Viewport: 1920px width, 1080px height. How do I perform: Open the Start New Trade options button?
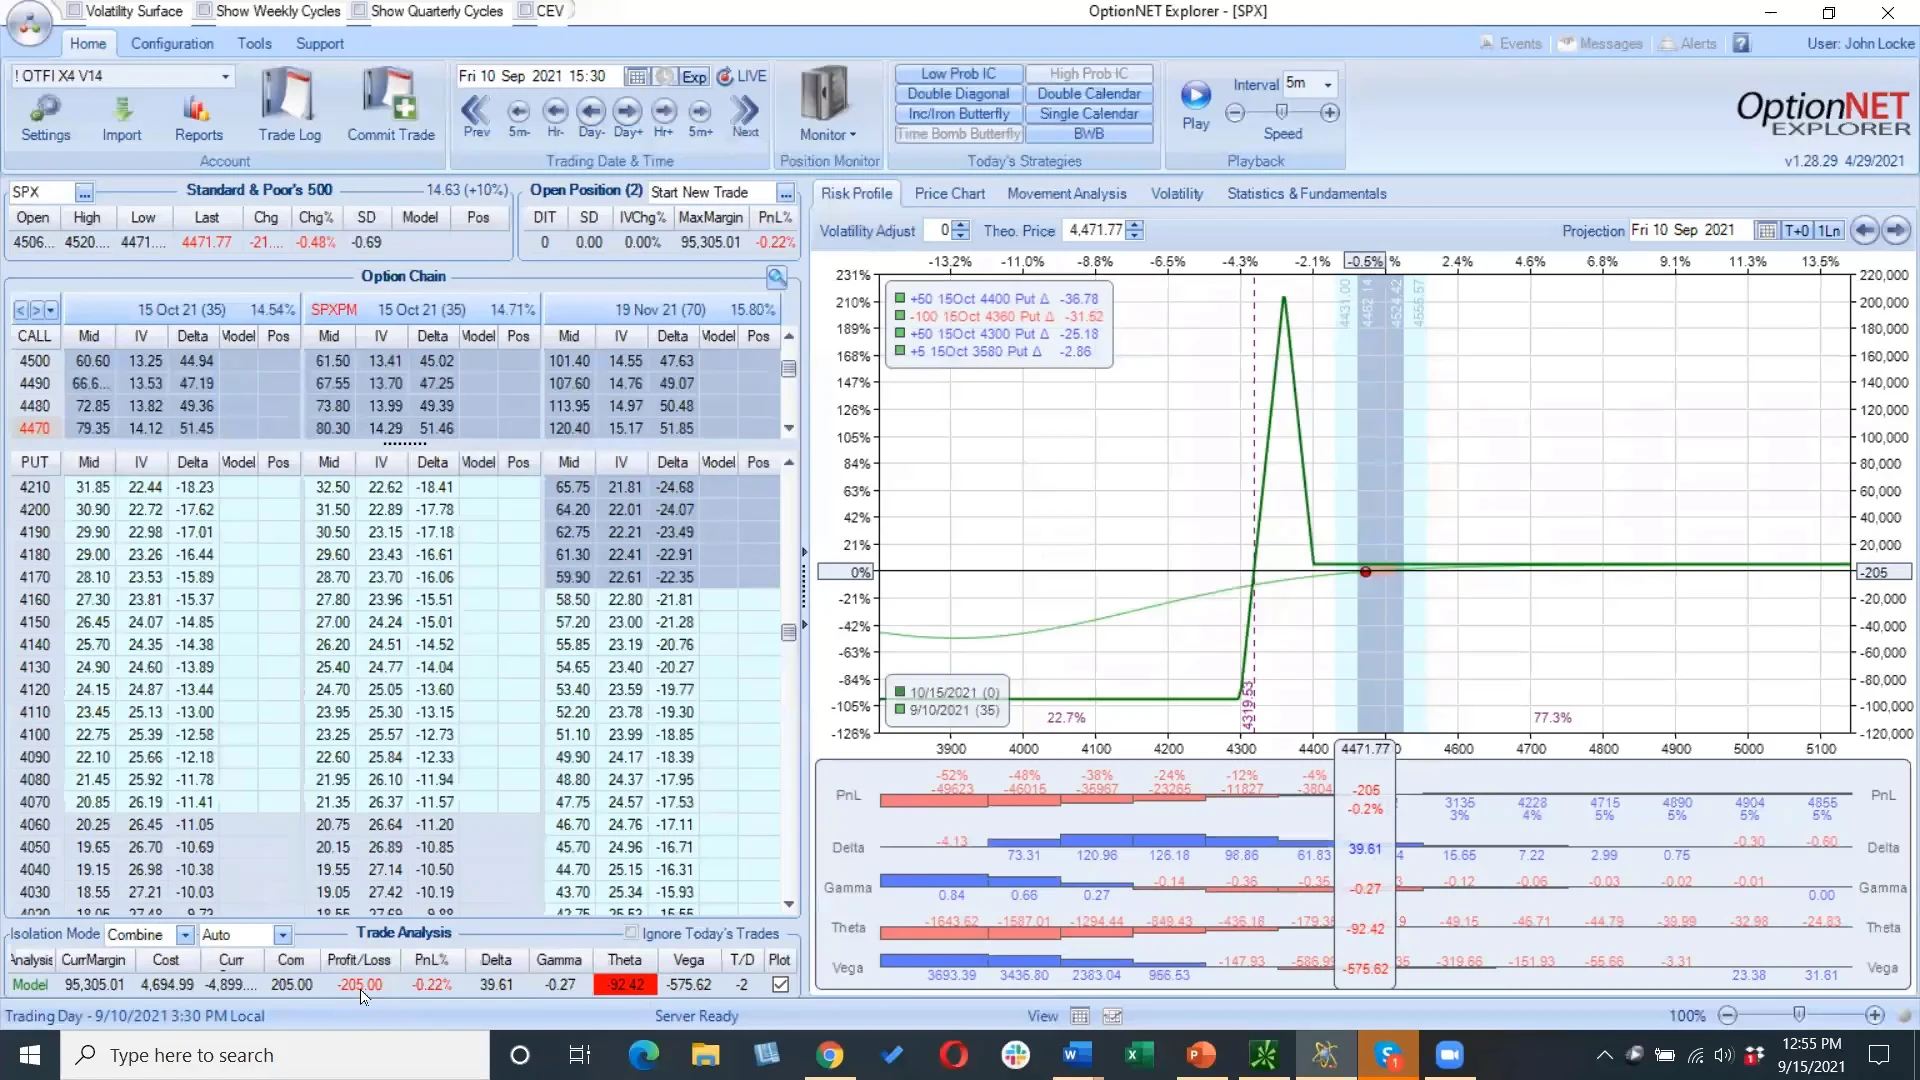[x=786, y=193]
